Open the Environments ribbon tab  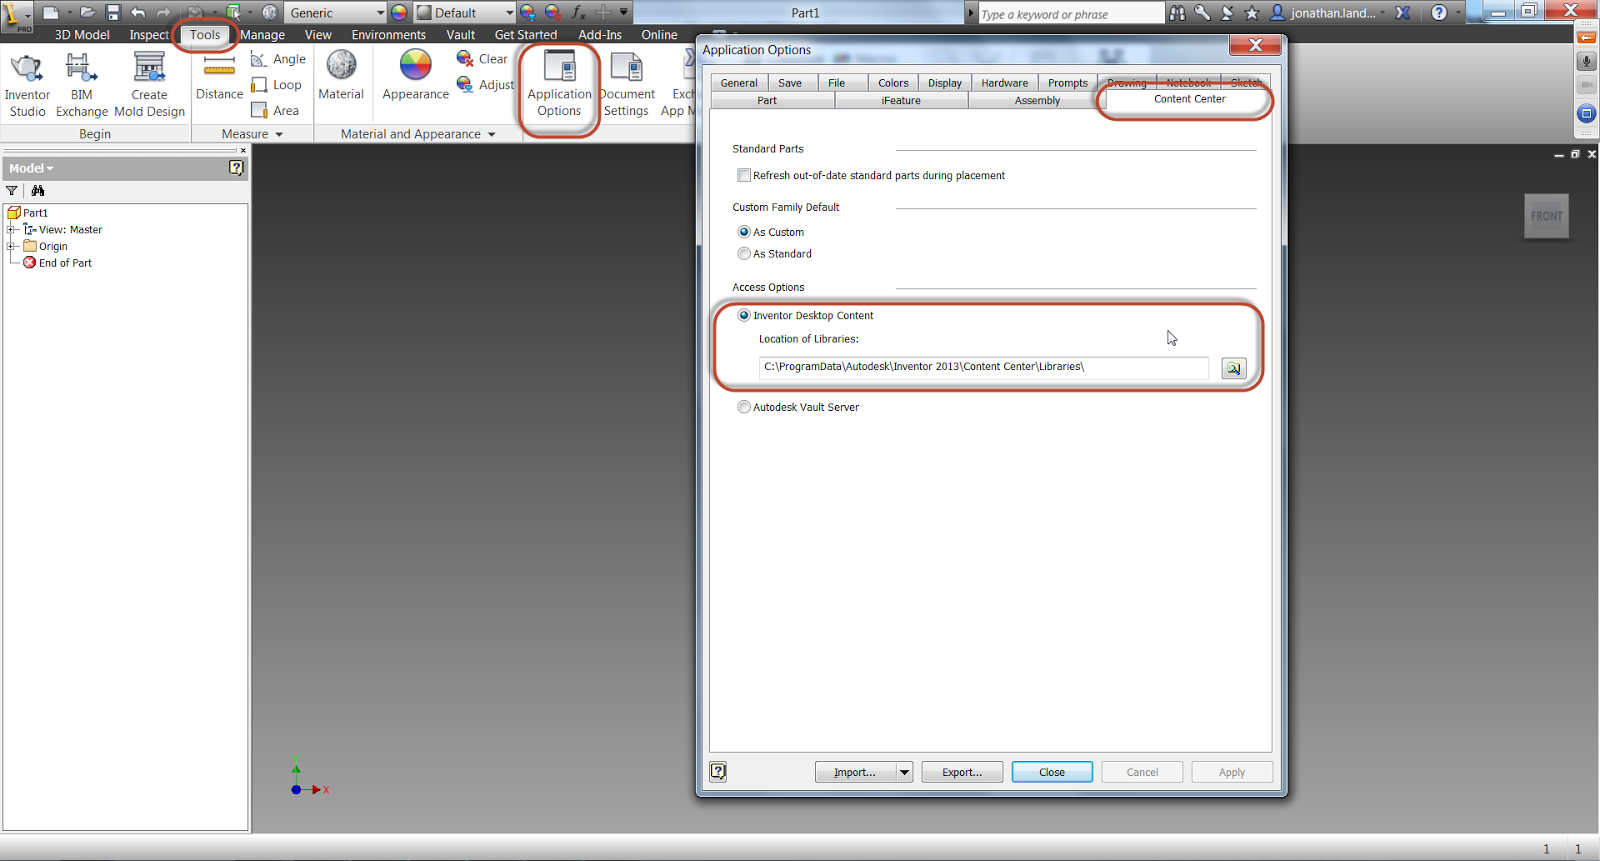[x=388, y=35]
